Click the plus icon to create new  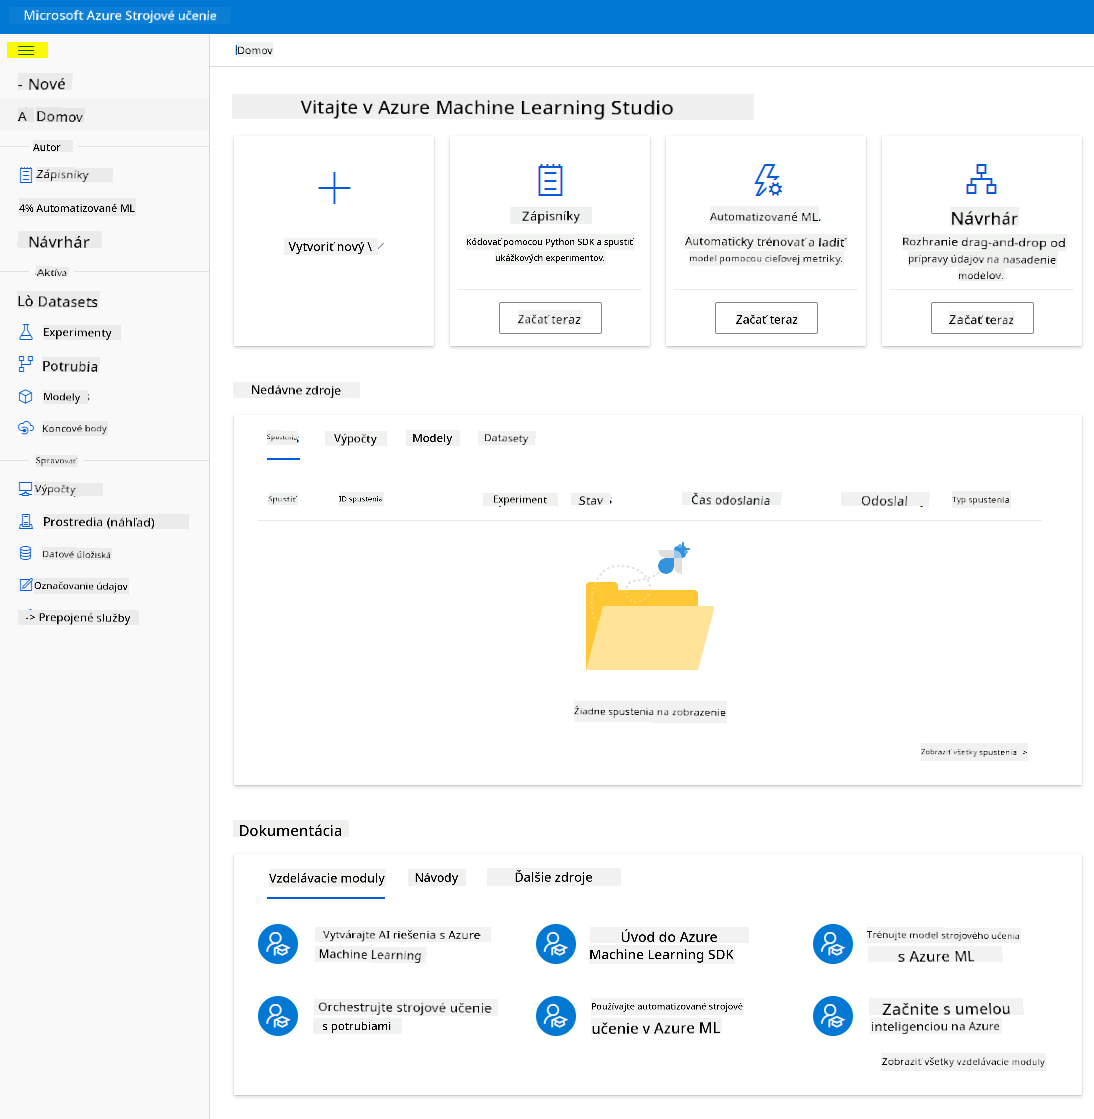pos(334,188)
